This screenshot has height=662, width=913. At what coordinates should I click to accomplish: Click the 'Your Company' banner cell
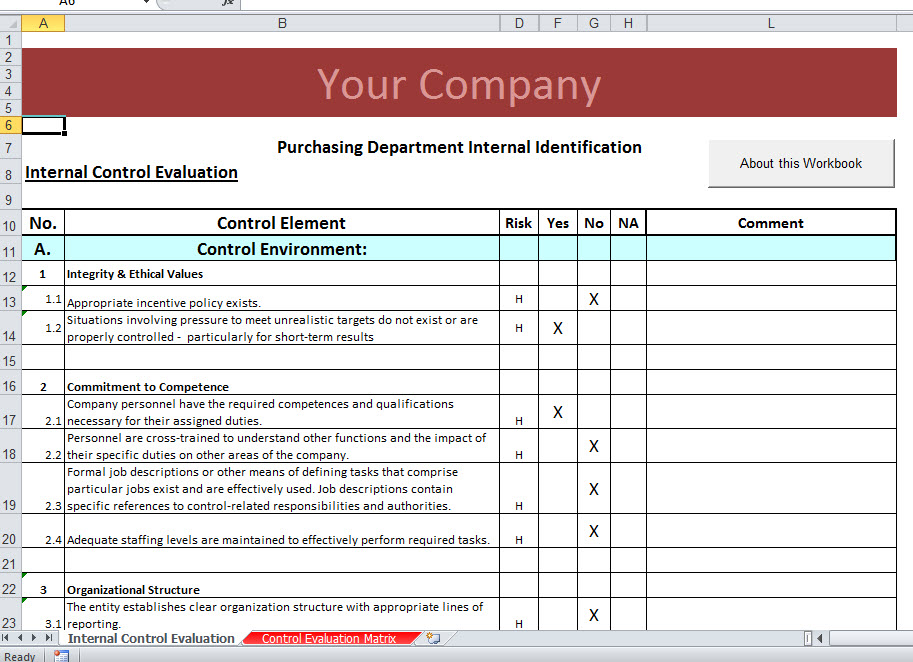pos(459,83)
